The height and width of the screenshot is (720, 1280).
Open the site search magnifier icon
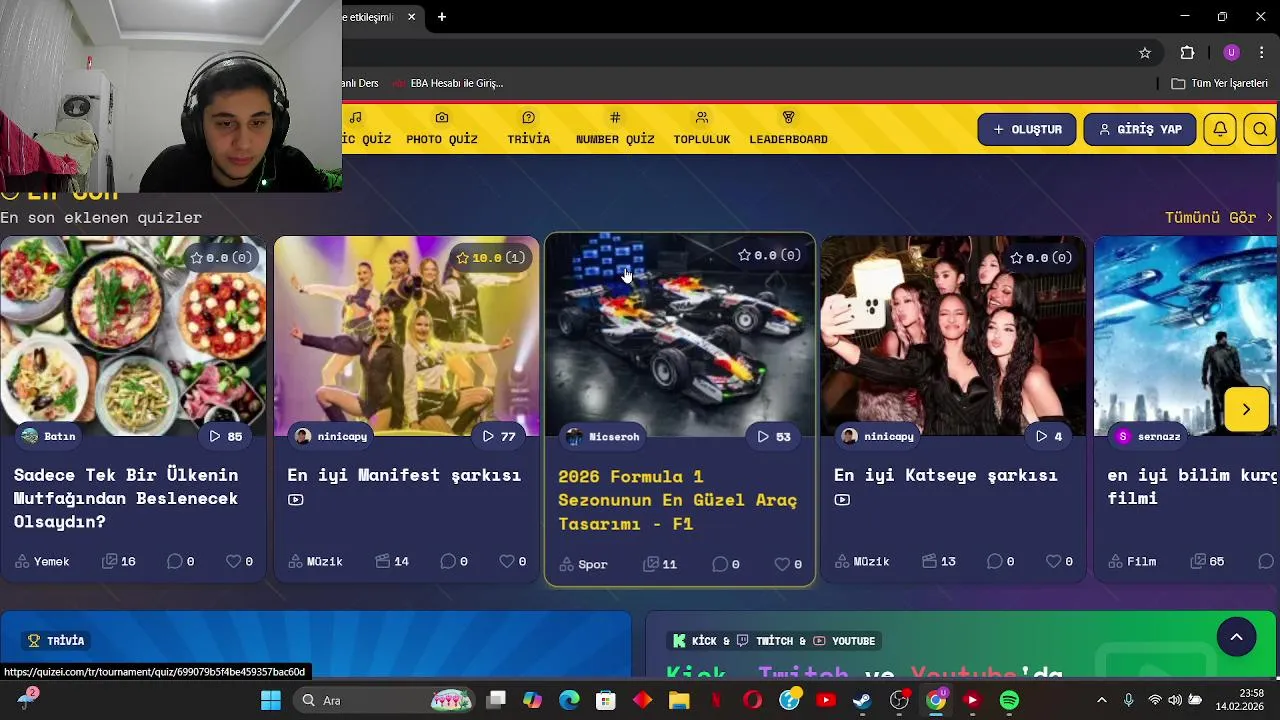pos(1260,129)
